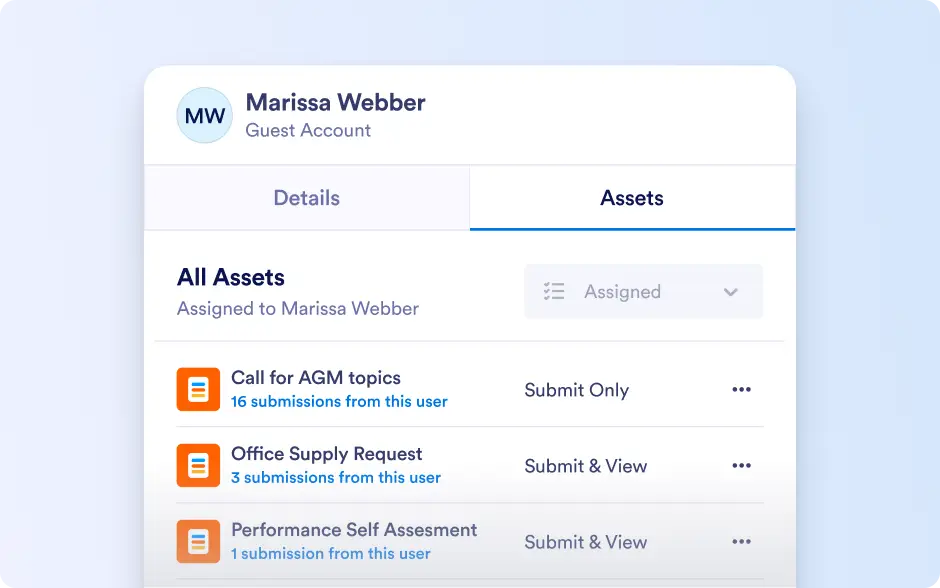Click the Office Supply Request form icon
This screenshot has height=588, width=940.
click(198, 466)
